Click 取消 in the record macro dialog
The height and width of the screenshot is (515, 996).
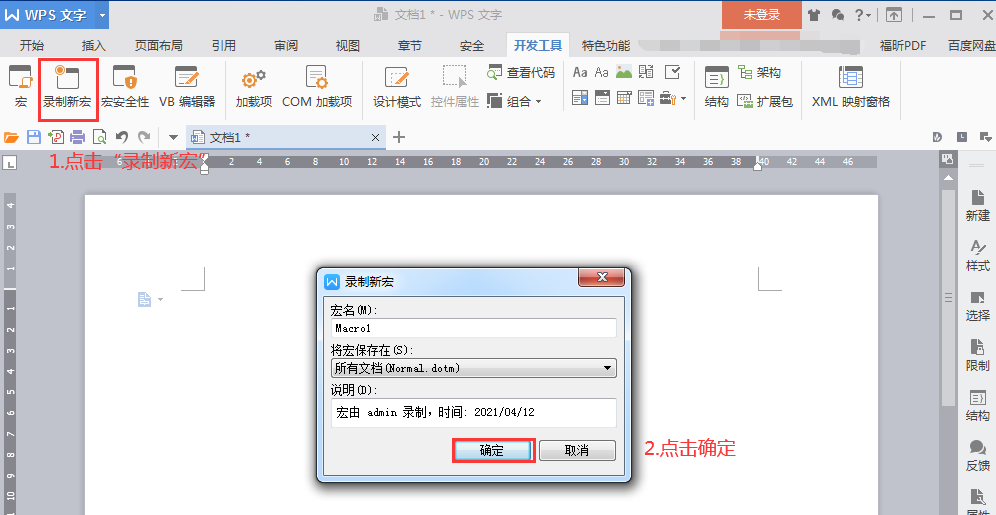coord(577,450)
